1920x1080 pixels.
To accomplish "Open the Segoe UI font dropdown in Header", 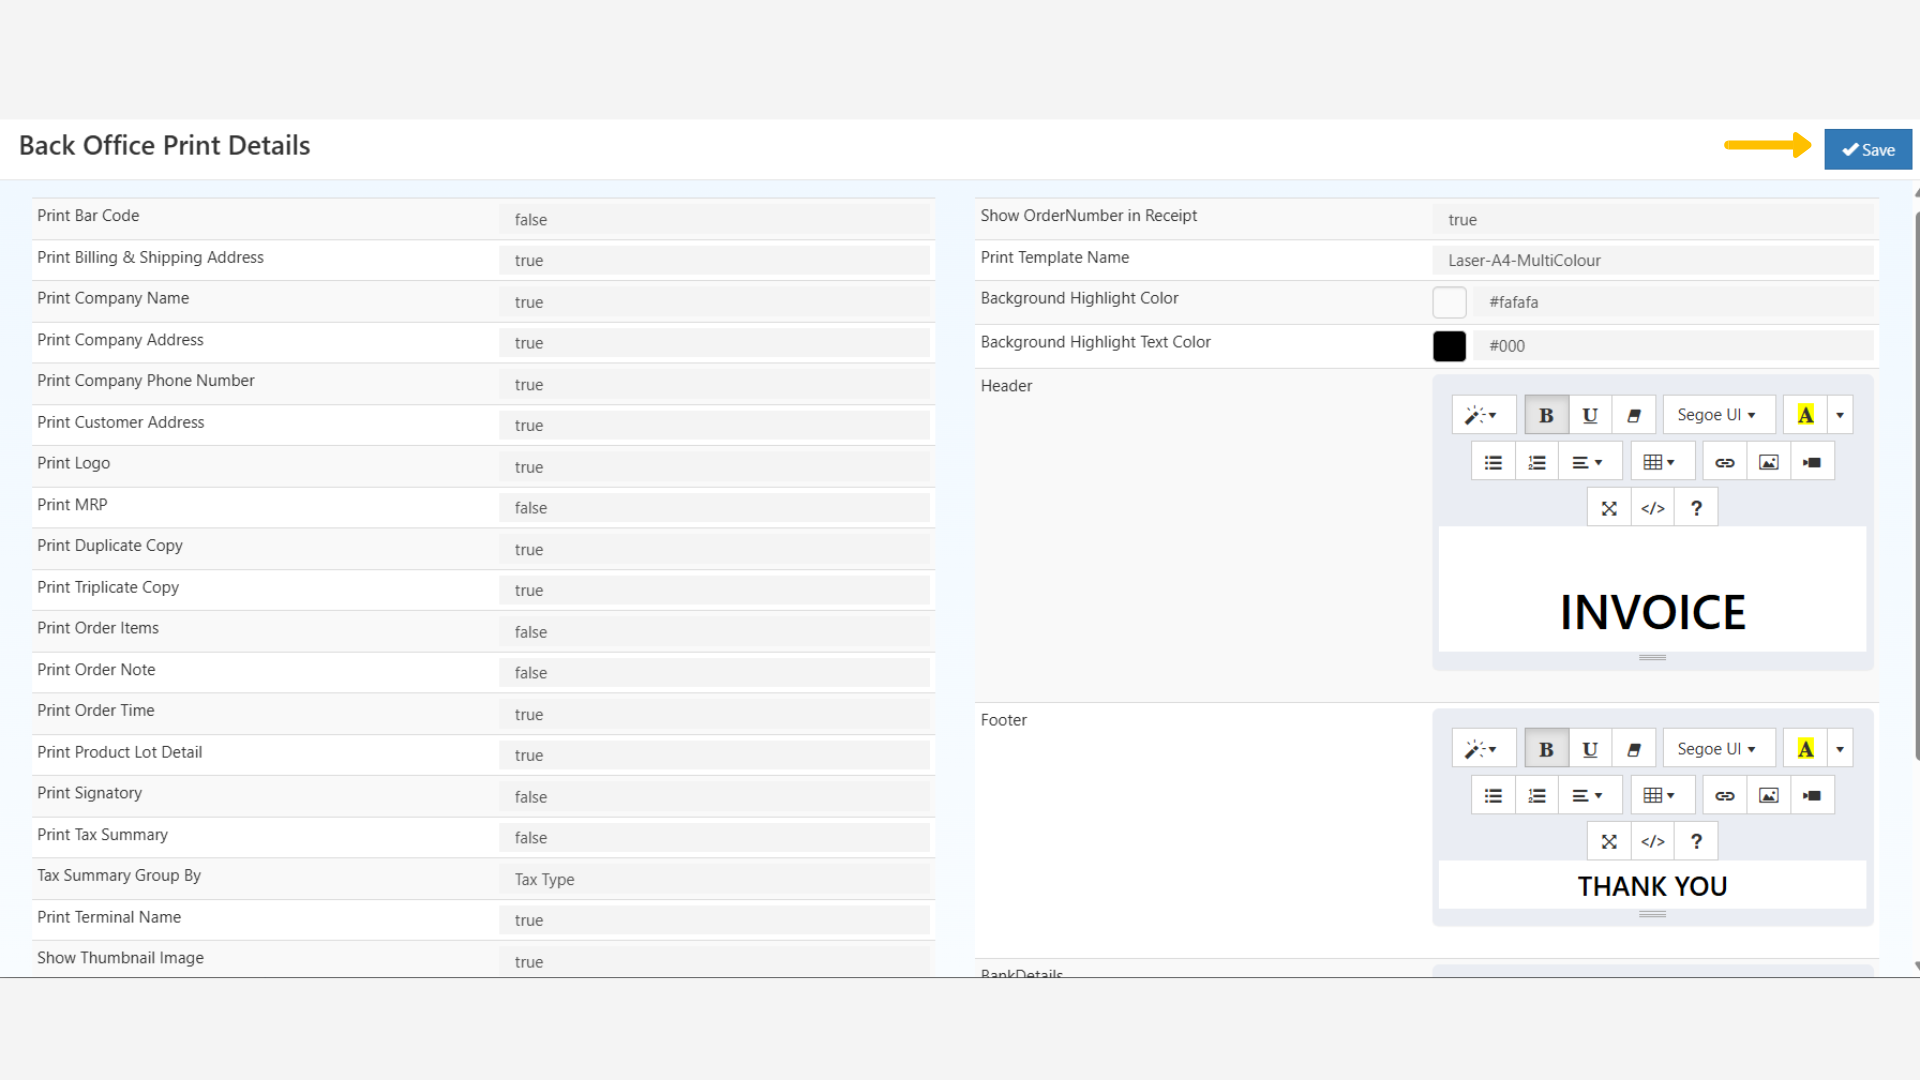I will tap(1718, 414).
